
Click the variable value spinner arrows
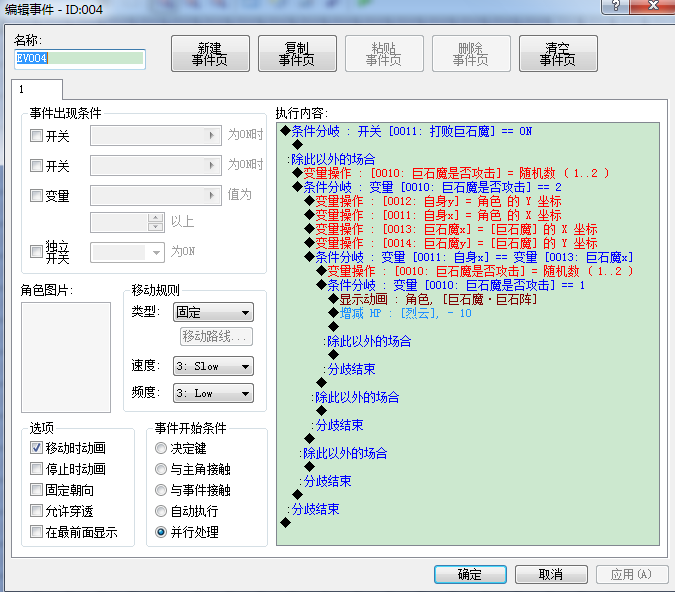[x=155, y=222]
